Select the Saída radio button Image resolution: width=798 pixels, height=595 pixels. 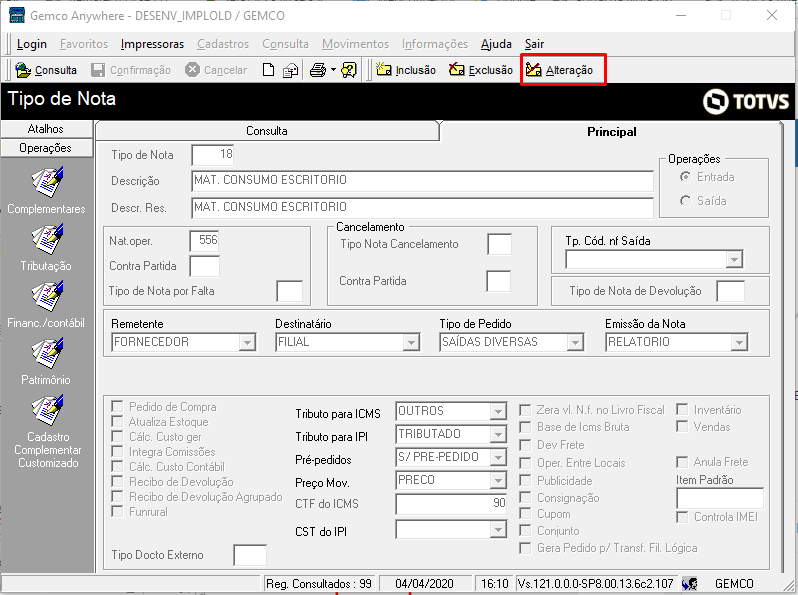pyautogui.click(x=686, y=201)
